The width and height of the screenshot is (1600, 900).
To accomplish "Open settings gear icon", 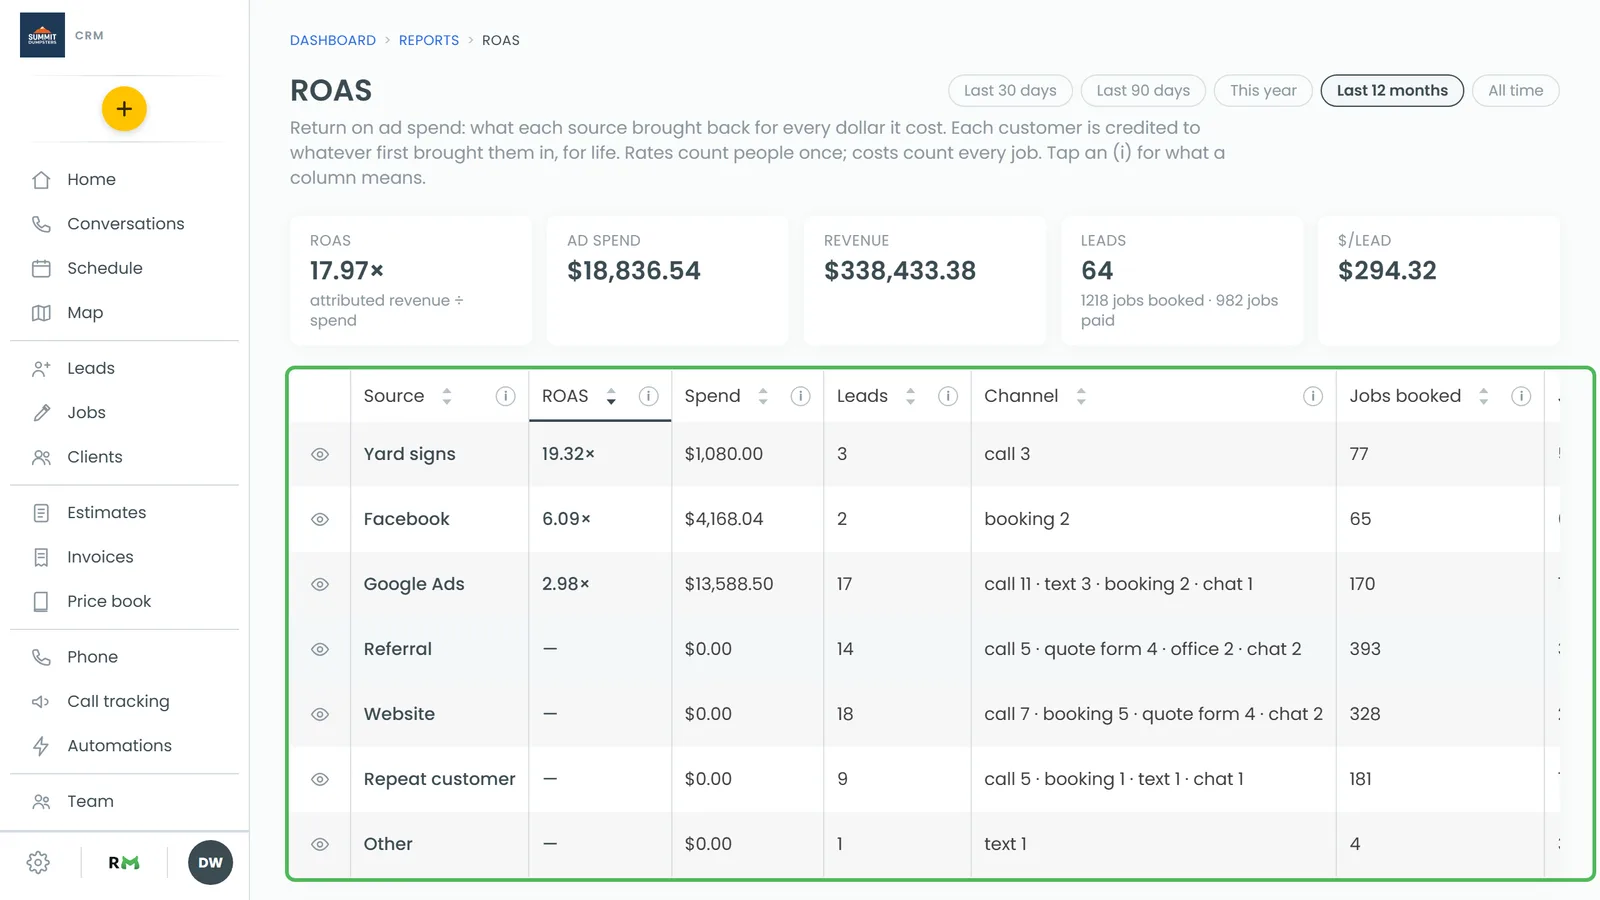I will click(x=38, y=863).
